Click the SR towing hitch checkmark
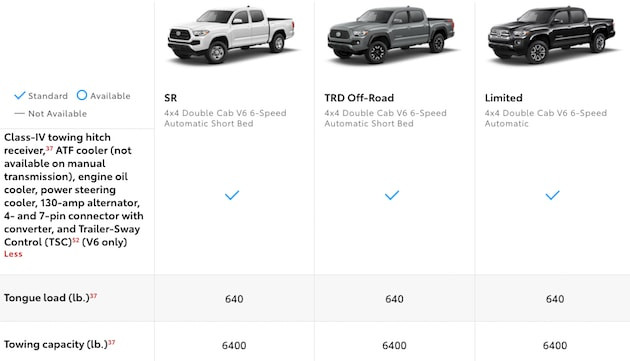 (232, 195)
